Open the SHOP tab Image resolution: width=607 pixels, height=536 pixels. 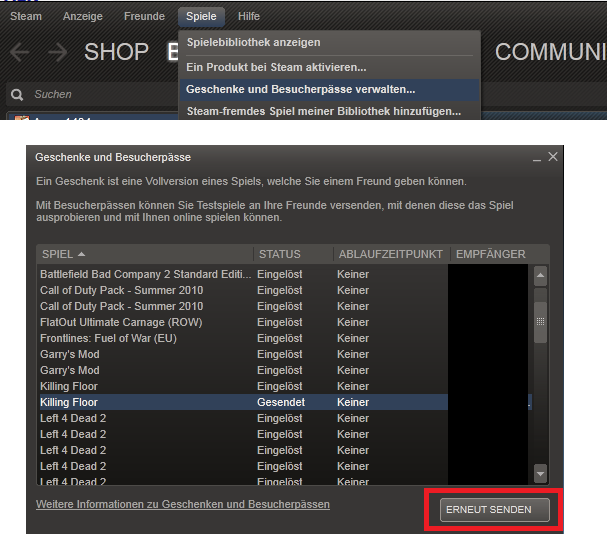tap(116, 52)
